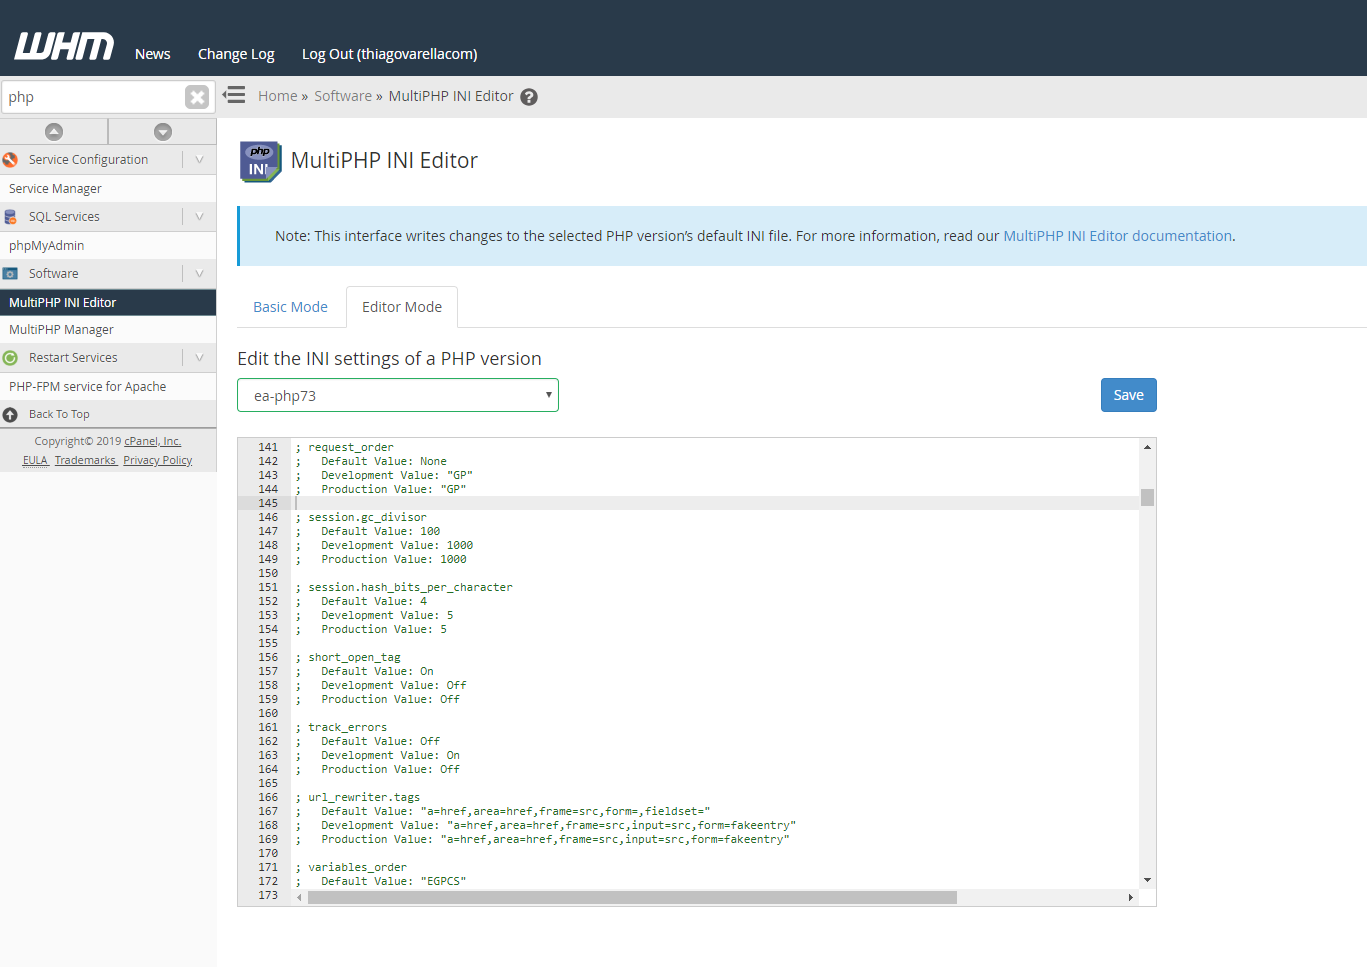Click Back To Top in the sidebar
The height and width of the screenshot is (967, 1367).
(59, 414)
